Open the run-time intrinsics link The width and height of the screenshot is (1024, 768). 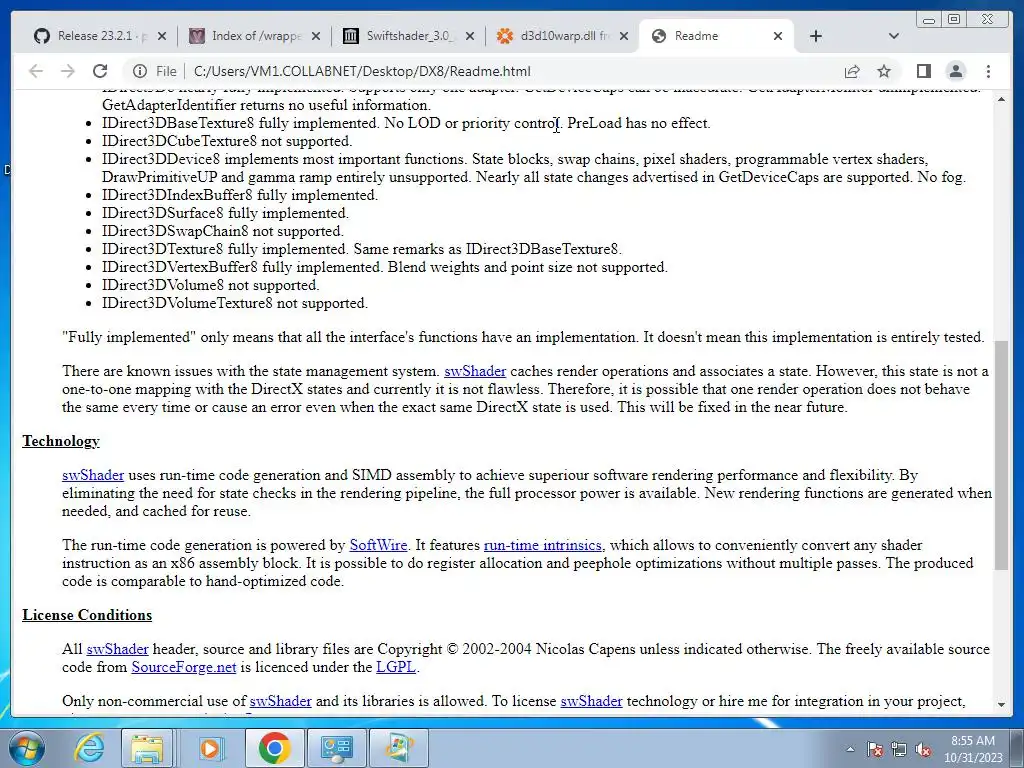[543, 545]
